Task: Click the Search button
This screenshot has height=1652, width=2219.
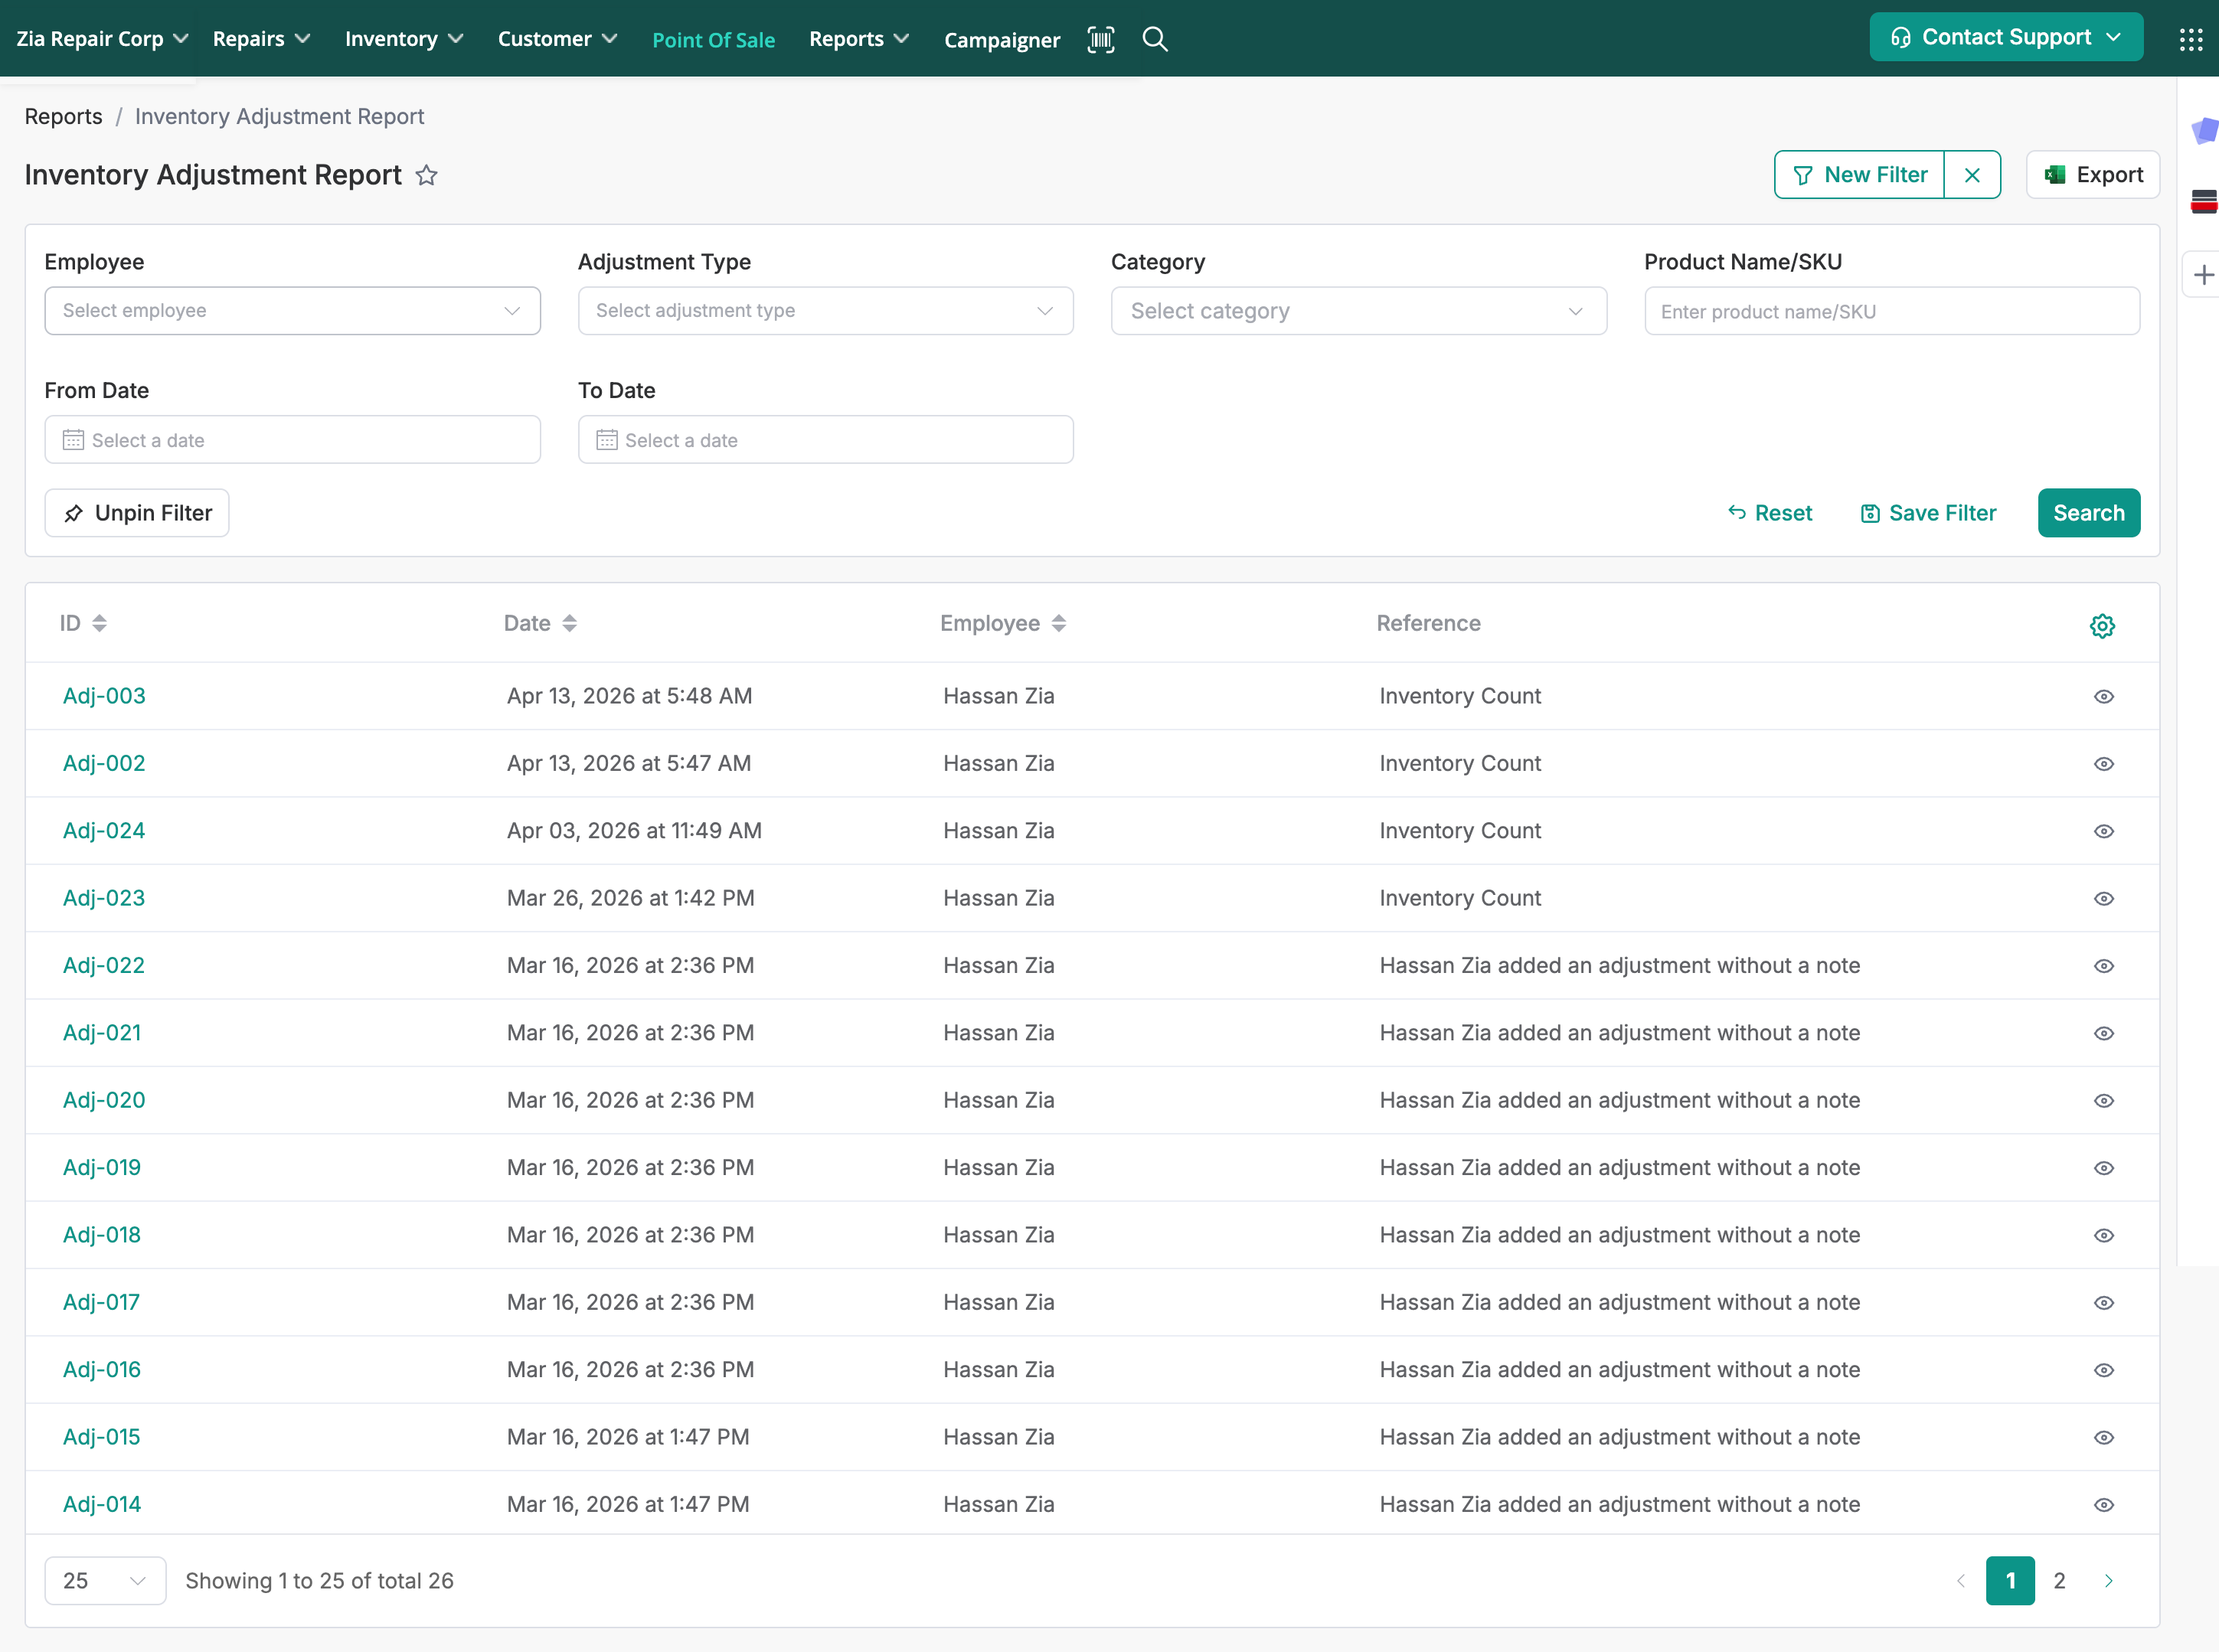Action: pos(2088,513)
